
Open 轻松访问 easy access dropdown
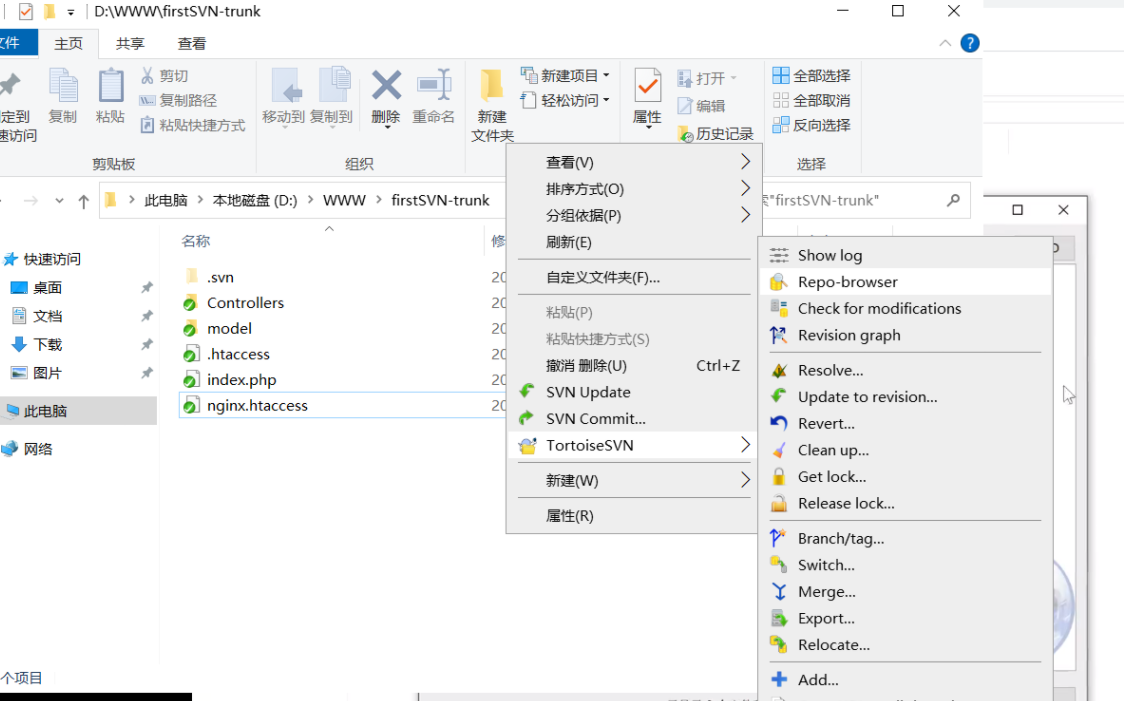tap(566, 100)
